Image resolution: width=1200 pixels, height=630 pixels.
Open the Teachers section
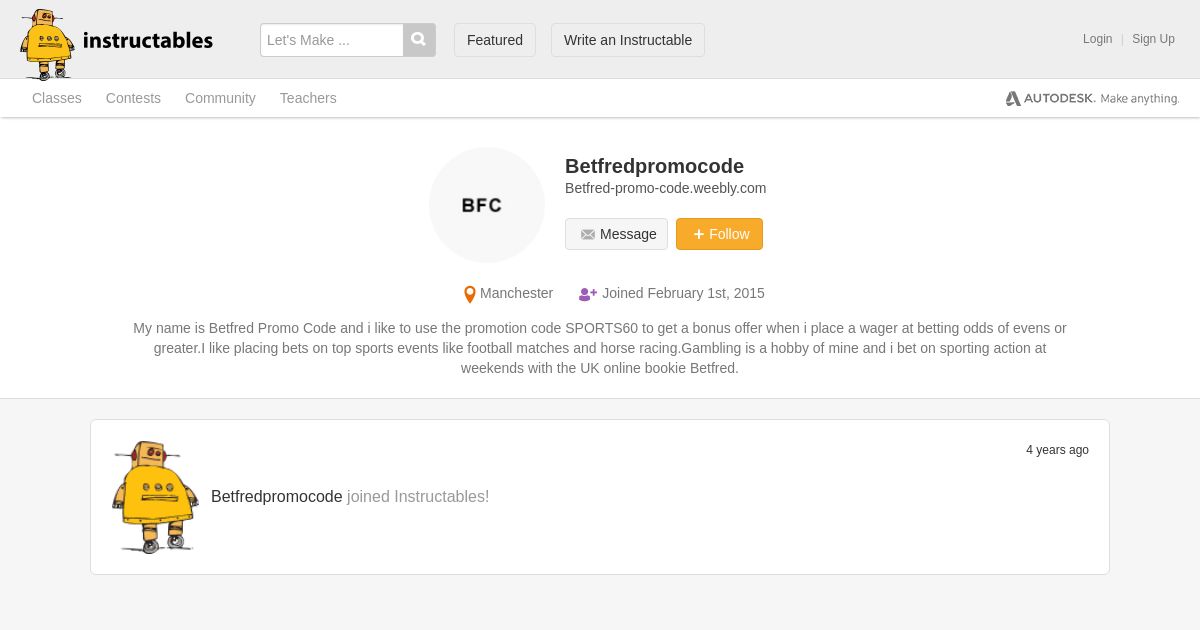[x=308, y=98]
